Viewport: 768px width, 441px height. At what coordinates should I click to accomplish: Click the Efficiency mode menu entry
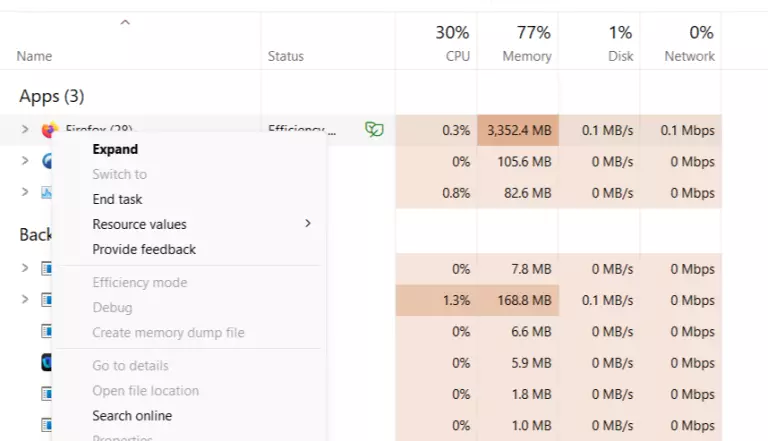tap(140, 282)
